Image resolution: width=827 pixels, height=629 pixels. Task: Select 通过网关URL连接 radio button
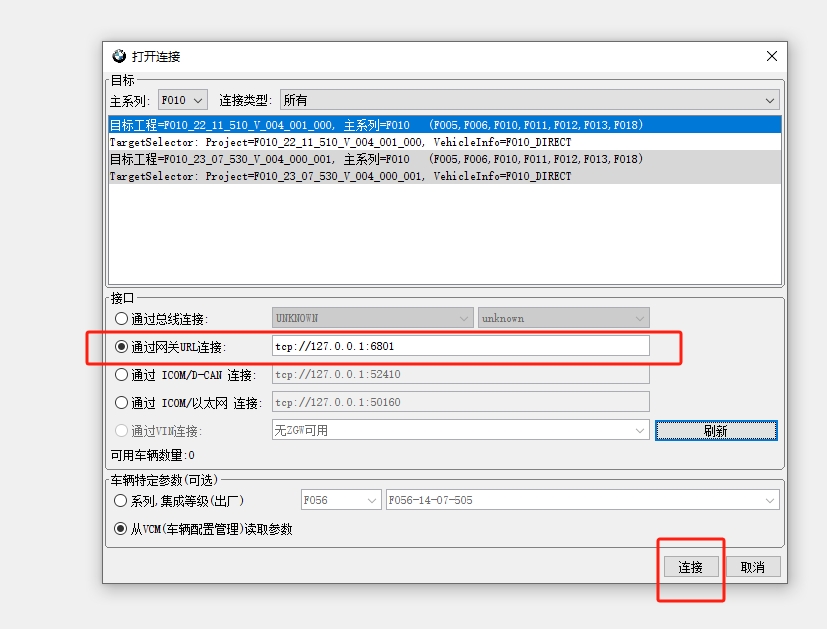[x=122, y=347]
